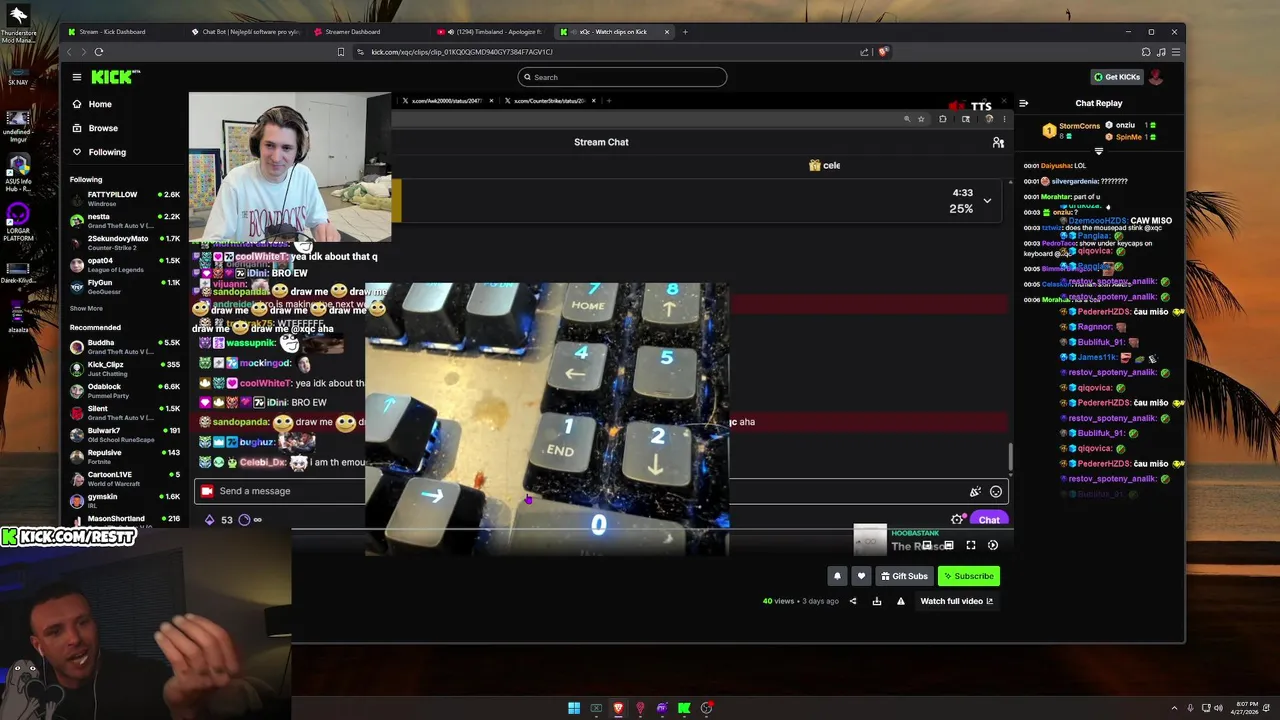Open the user profile avatar menu
This screenshot has width=1280, height=720.
[x=1156, y=77]
